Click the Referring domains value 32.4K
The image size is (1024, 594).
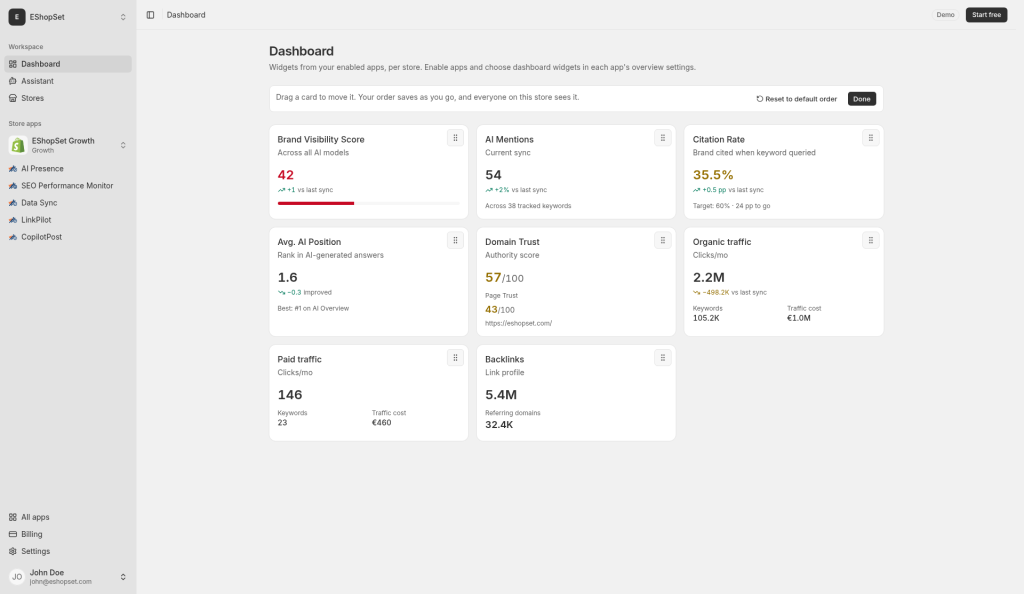click(x=499, y=425)
